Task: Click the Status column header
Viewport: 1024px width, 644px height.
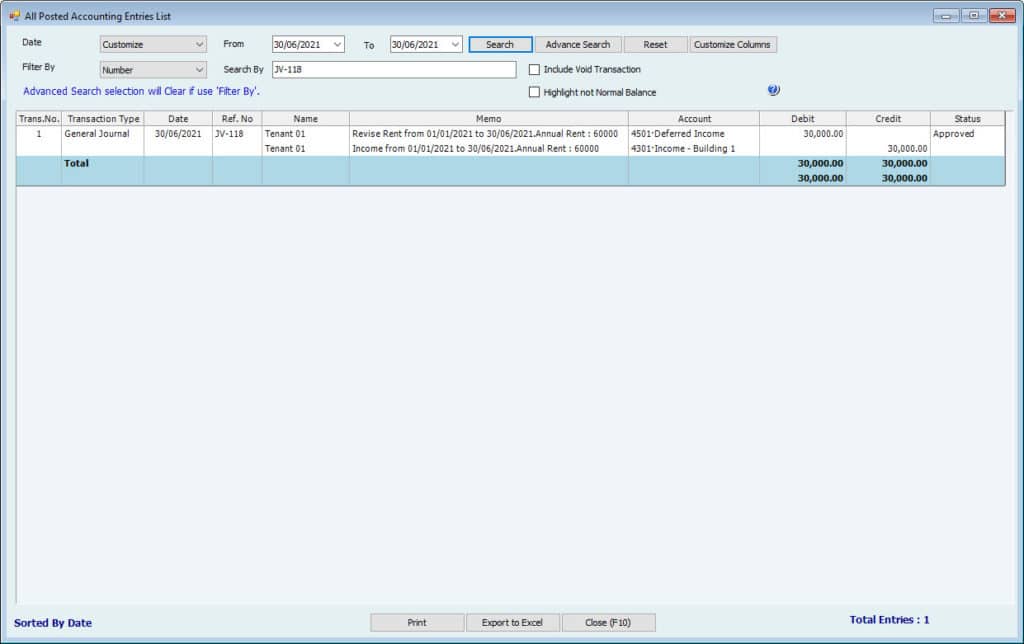Action: (x=967, y=119)
